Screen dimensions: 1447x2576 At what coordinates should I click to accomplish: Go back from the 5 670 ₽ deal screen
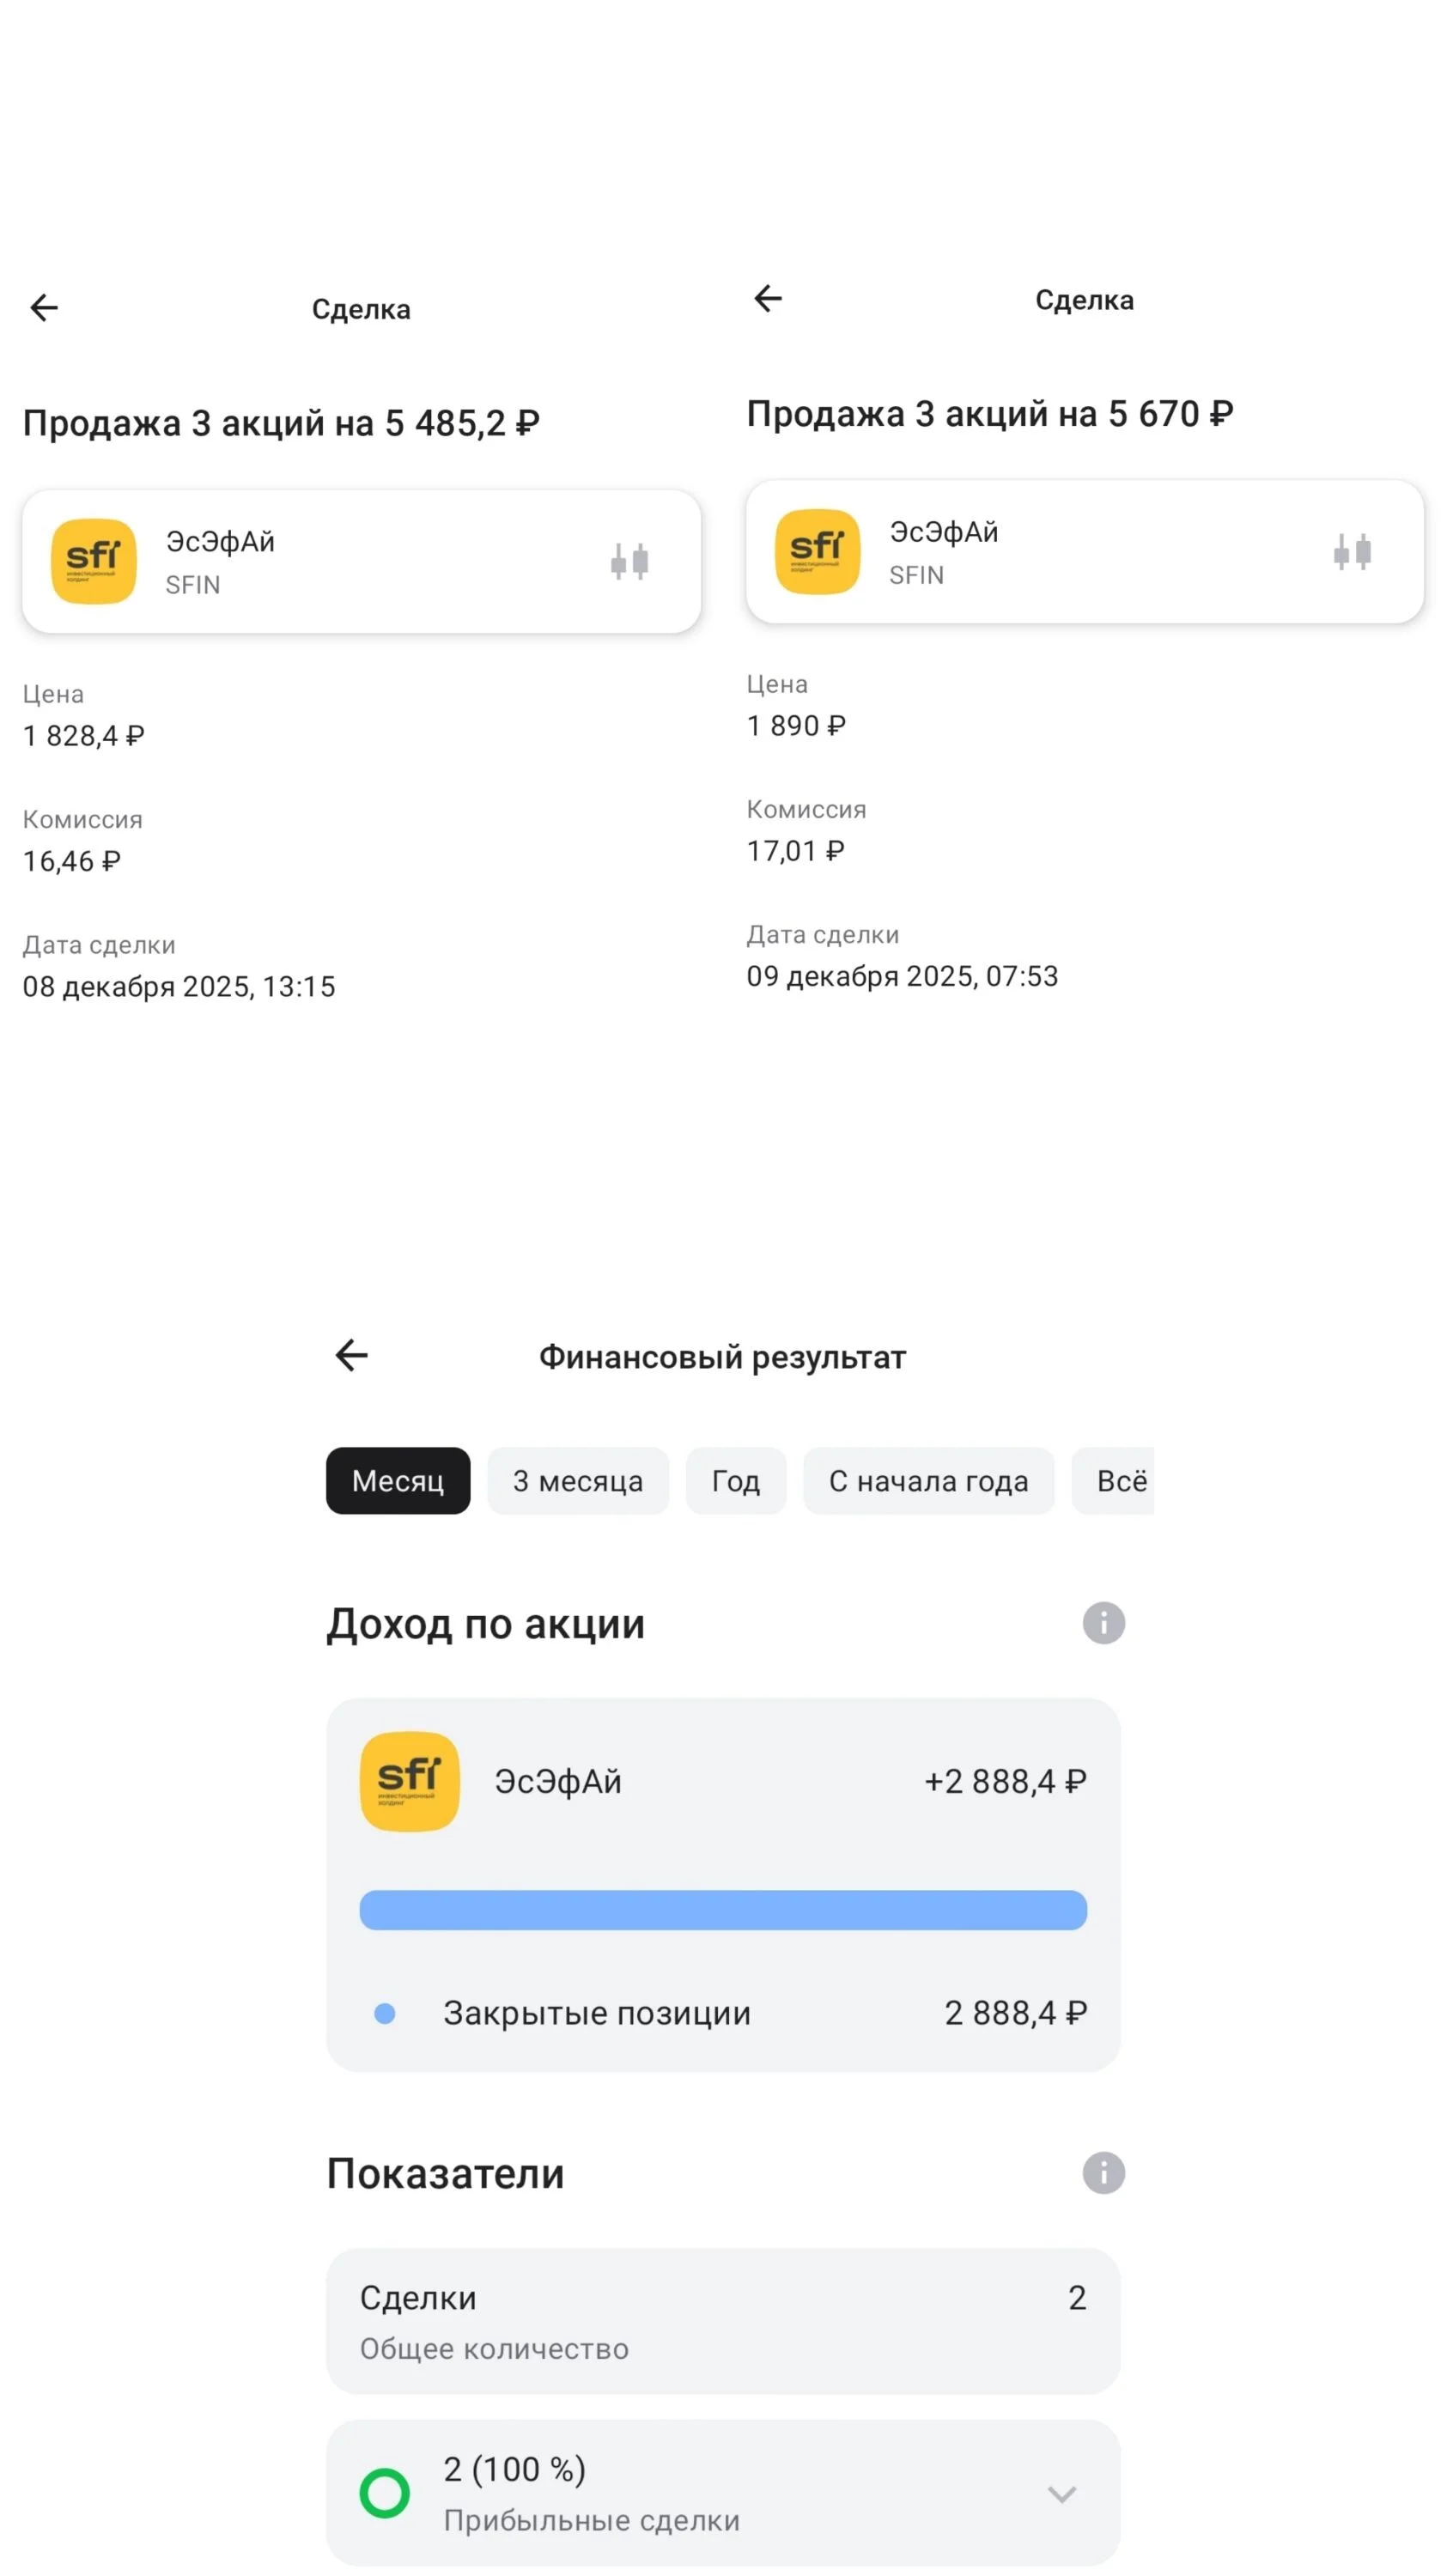pos(768,298)
